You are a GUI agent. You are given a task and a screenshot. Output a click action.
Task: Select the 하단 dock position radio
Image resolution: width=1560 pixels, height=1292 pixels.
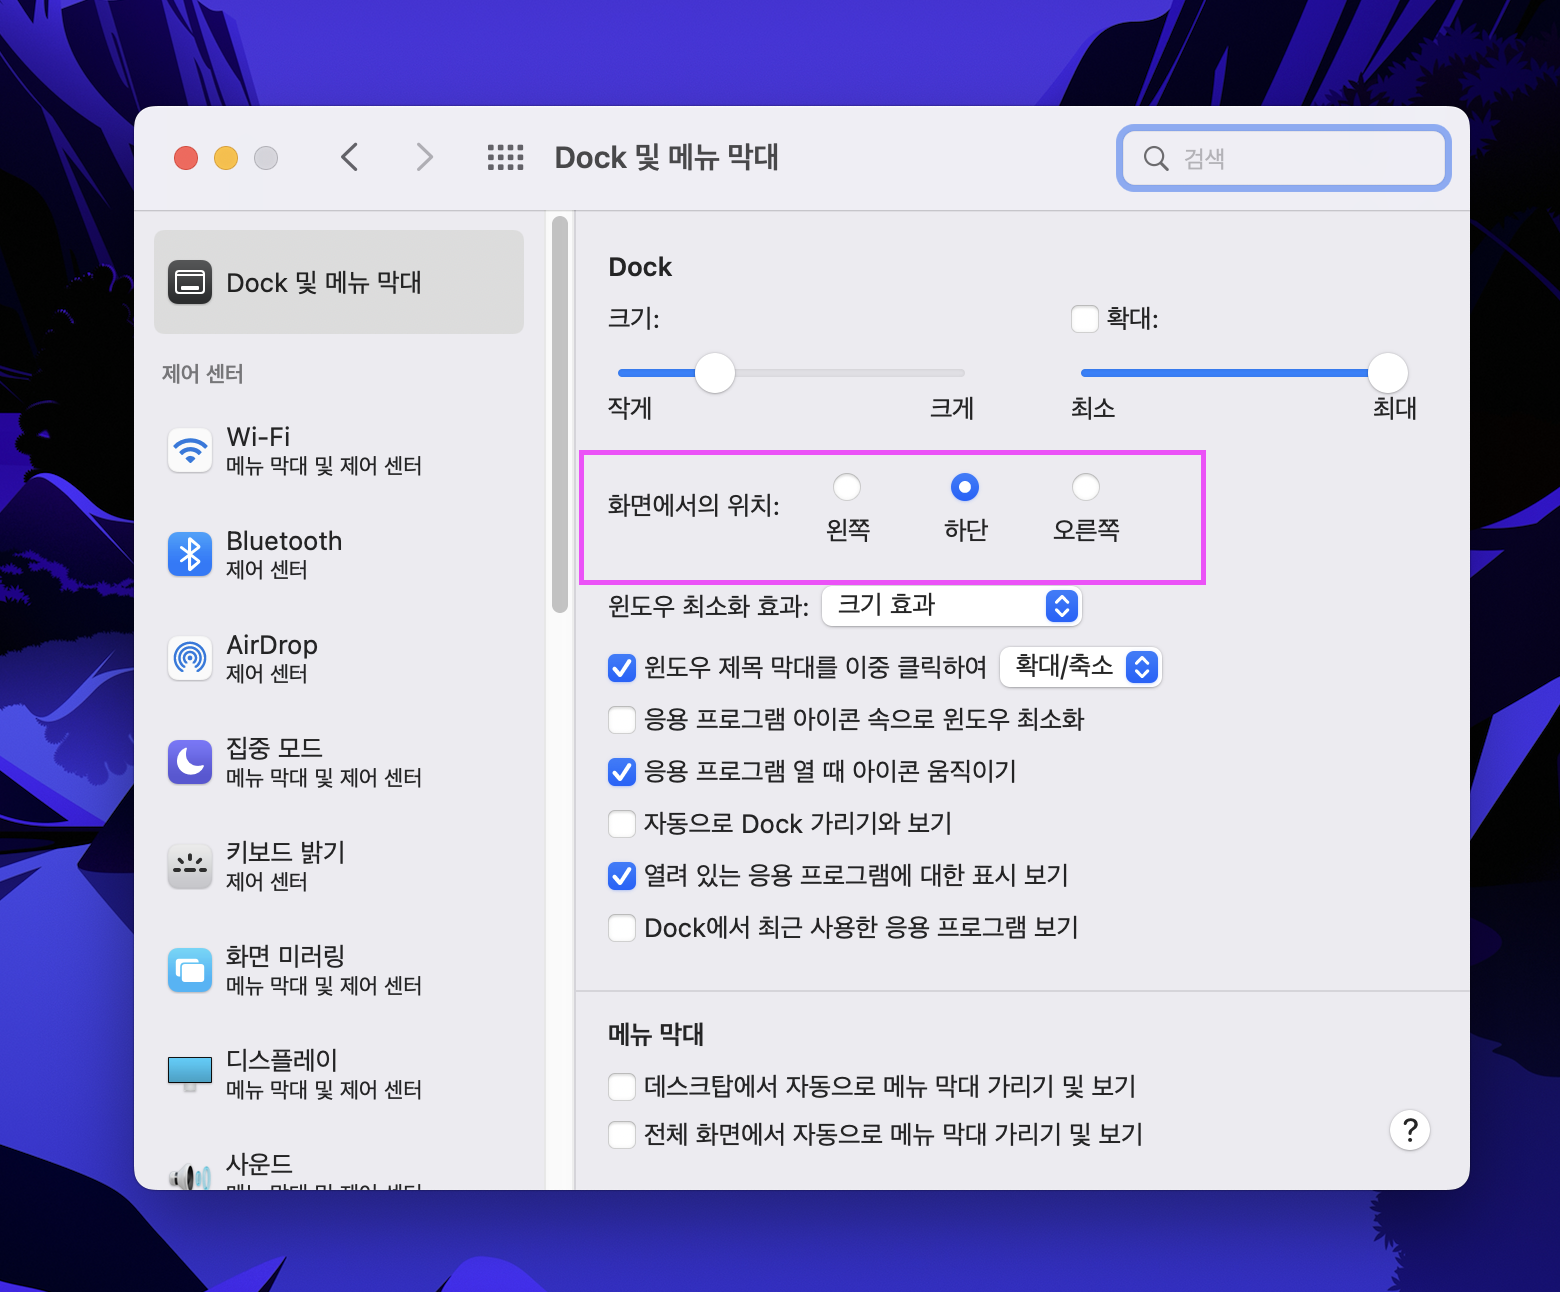pos(965,487)
